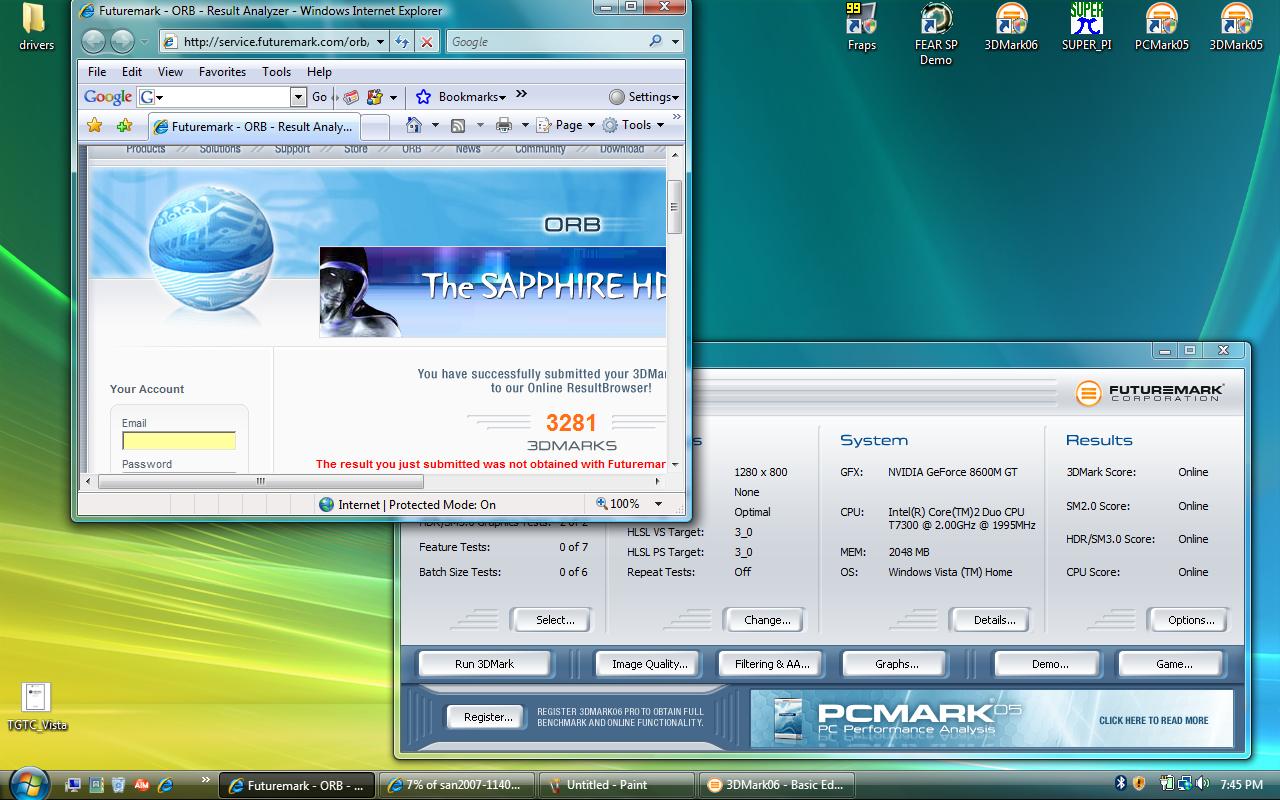This screenshot has height=800, width=1280.
Task: Open TGTC_Vista file on desktop
Action: [x=36, y=706]
